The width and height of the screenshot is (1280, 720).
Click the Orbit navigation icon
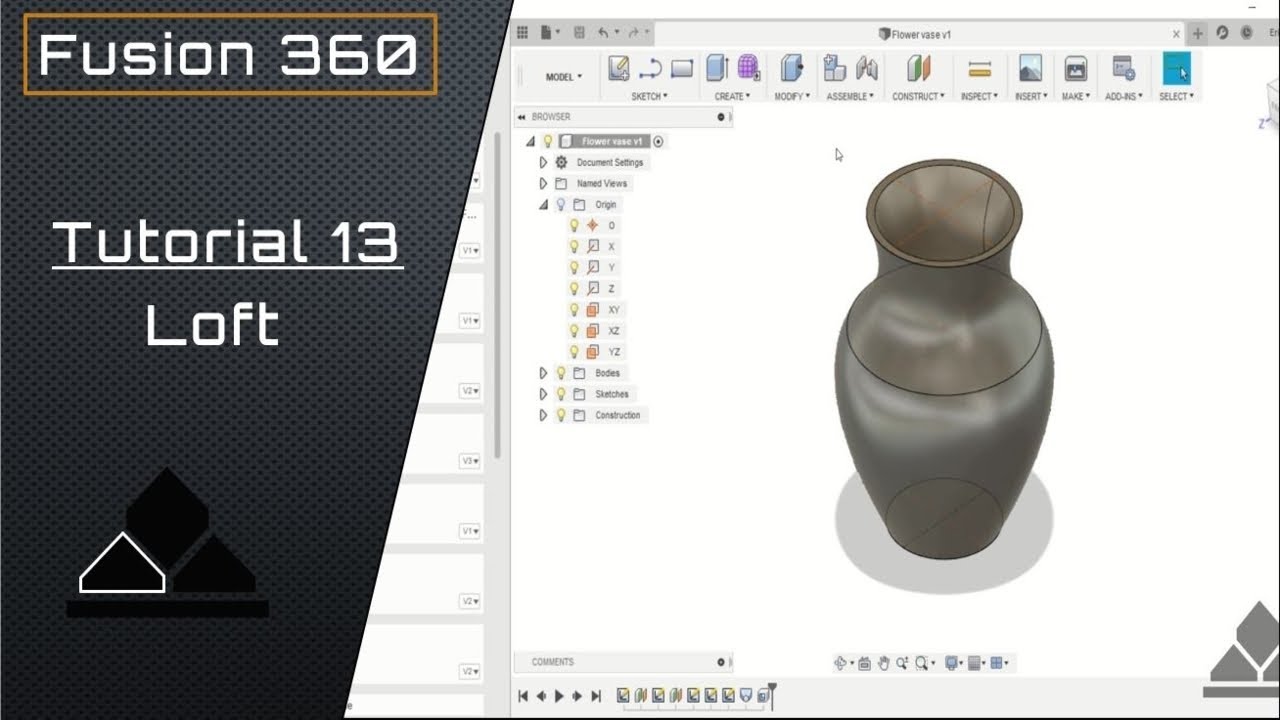click(x=840, y=663)
